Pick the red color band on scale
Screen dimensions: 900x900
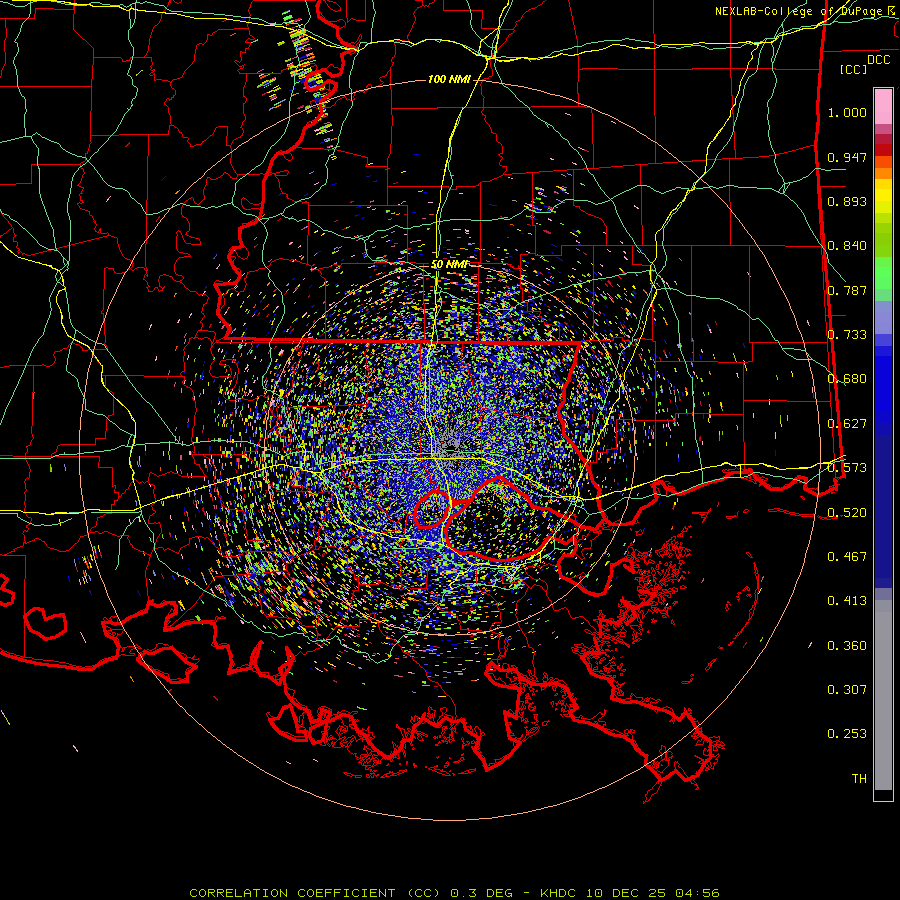883,150
